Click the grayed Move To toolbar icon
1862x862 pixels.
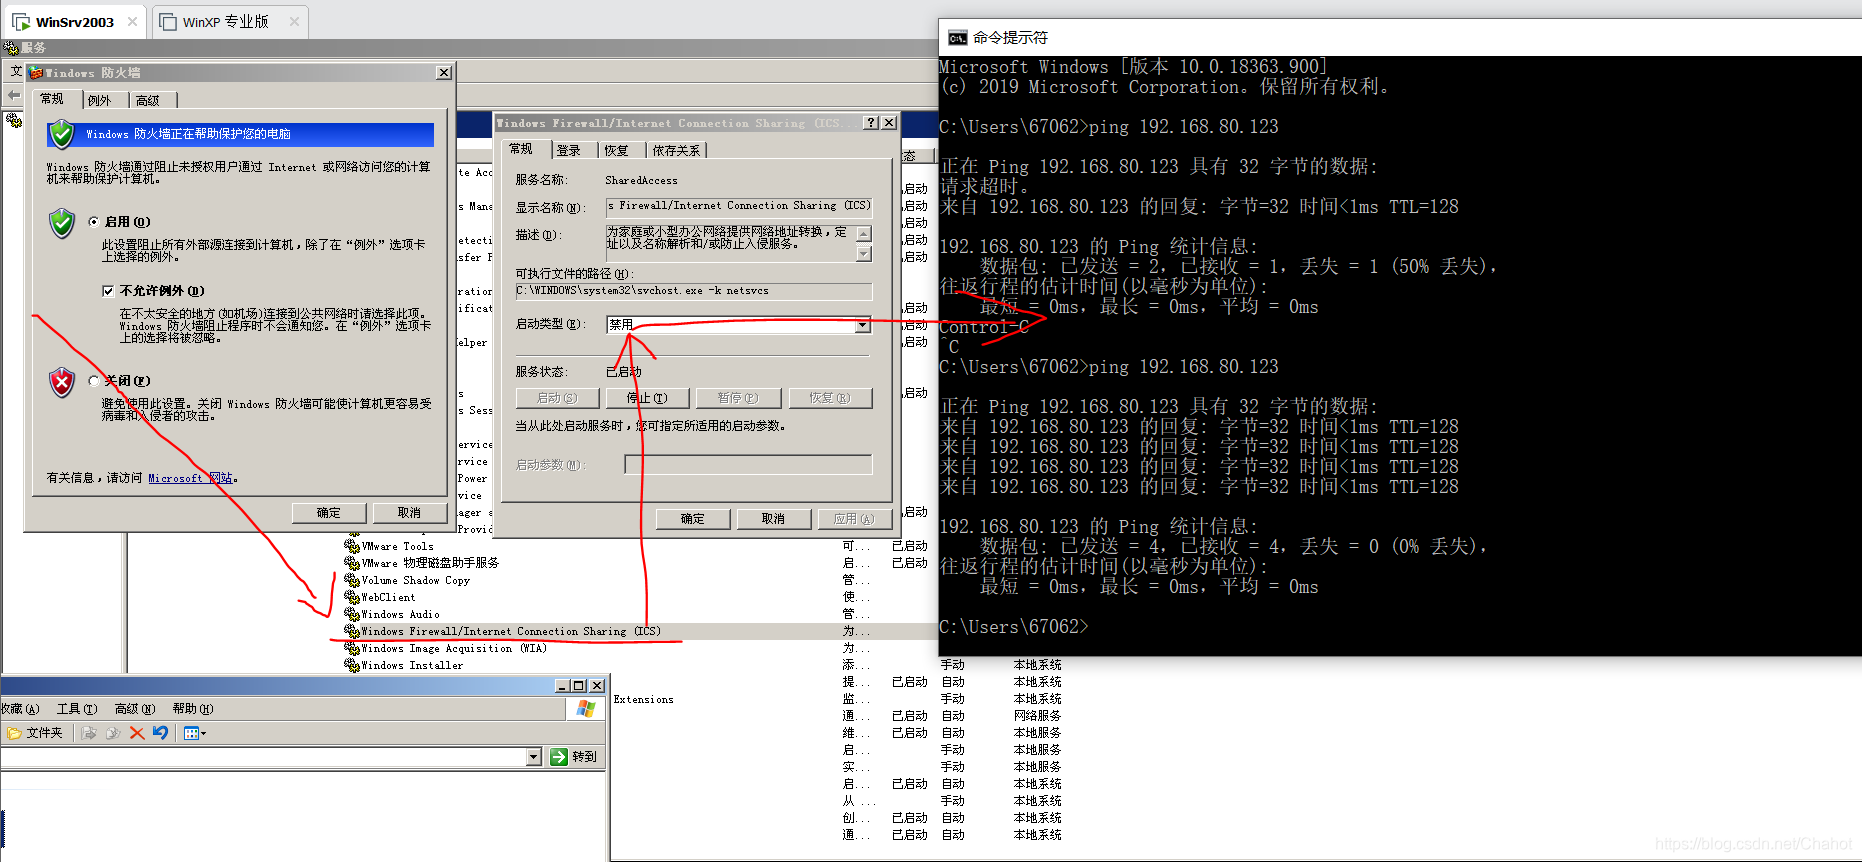click(x=89, y=733)
